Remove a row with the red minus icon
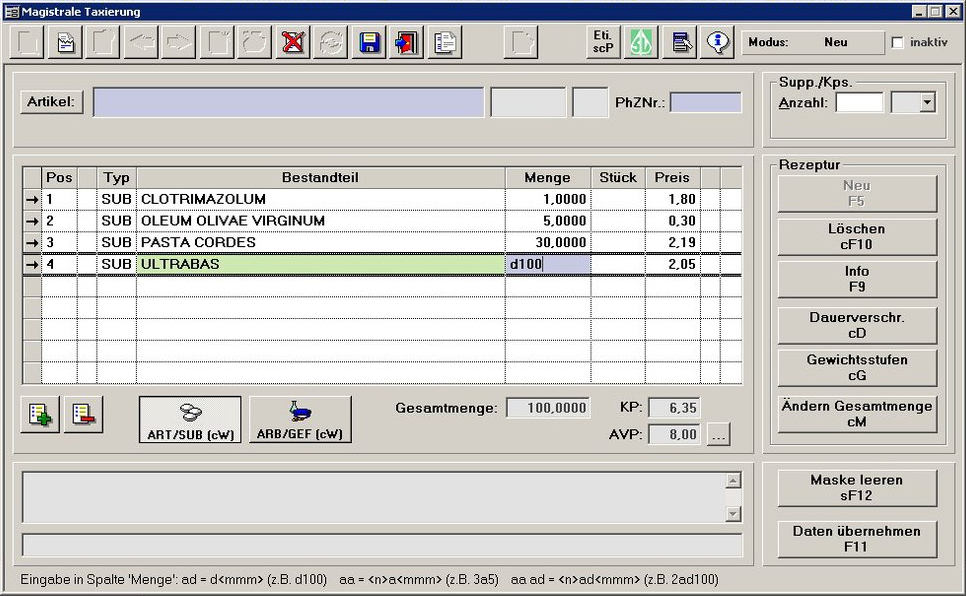Viewport: 966px width, 596px height. tap(84, 413)
